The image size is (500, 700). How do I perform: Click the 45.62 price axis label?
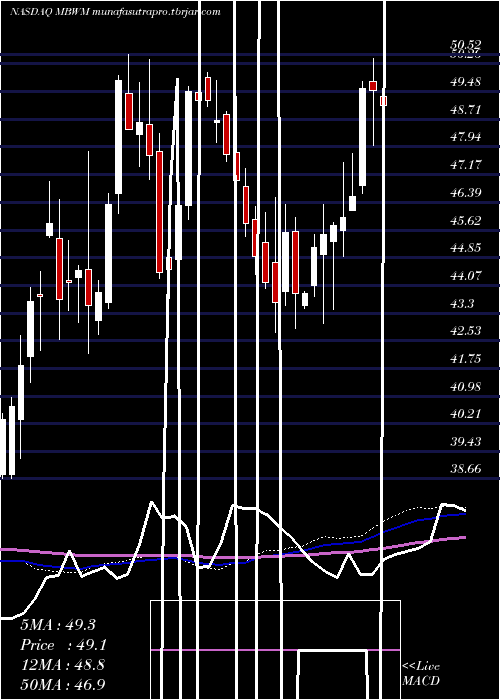pos(466,220)
